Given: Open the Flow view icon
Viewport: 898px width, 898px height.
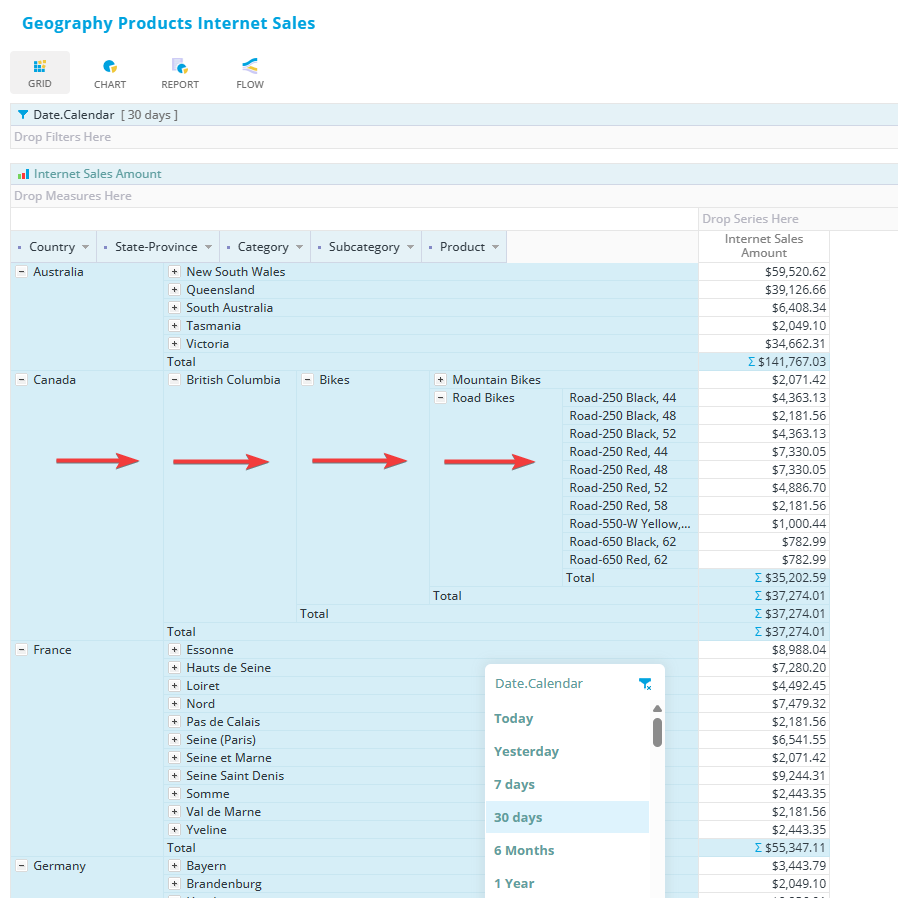Looking at the screenshot, I should (x=250, y=66).
